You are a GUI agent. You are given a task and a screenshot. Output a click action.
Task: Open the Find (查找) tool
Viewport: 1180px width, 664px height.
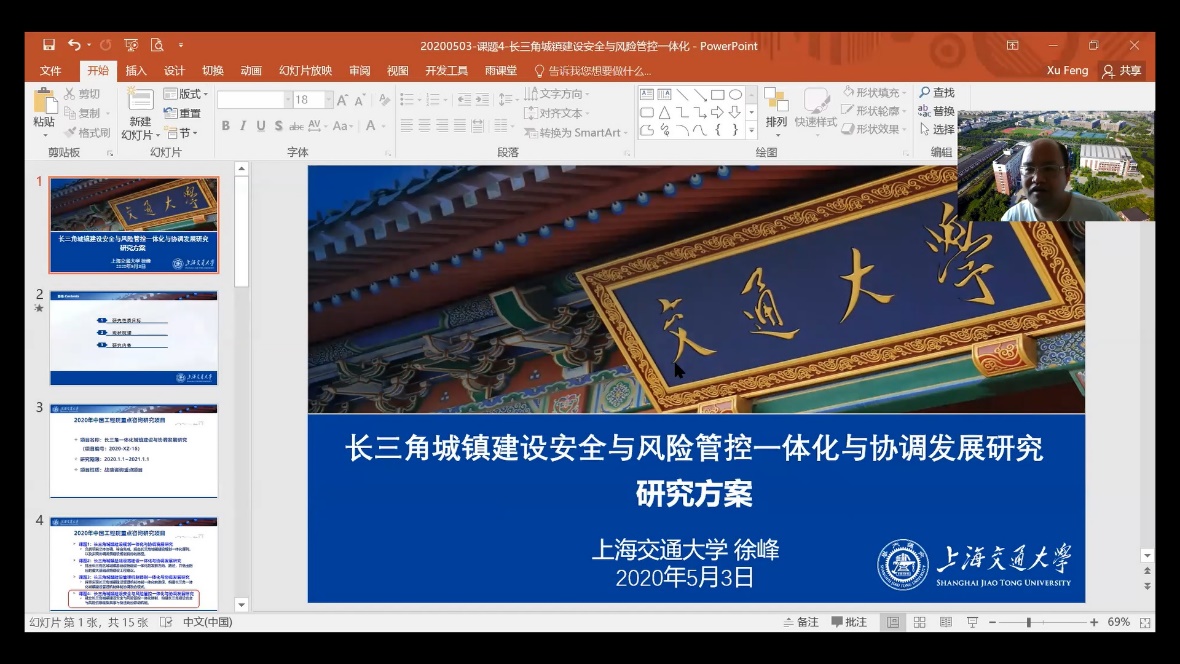[x=938, y=91]
